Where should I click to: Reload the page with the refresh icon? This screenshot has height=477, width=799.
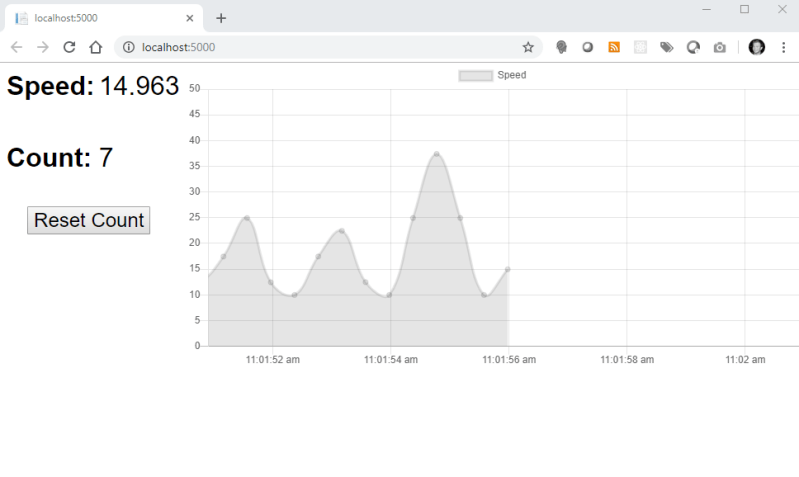[69, 47]
